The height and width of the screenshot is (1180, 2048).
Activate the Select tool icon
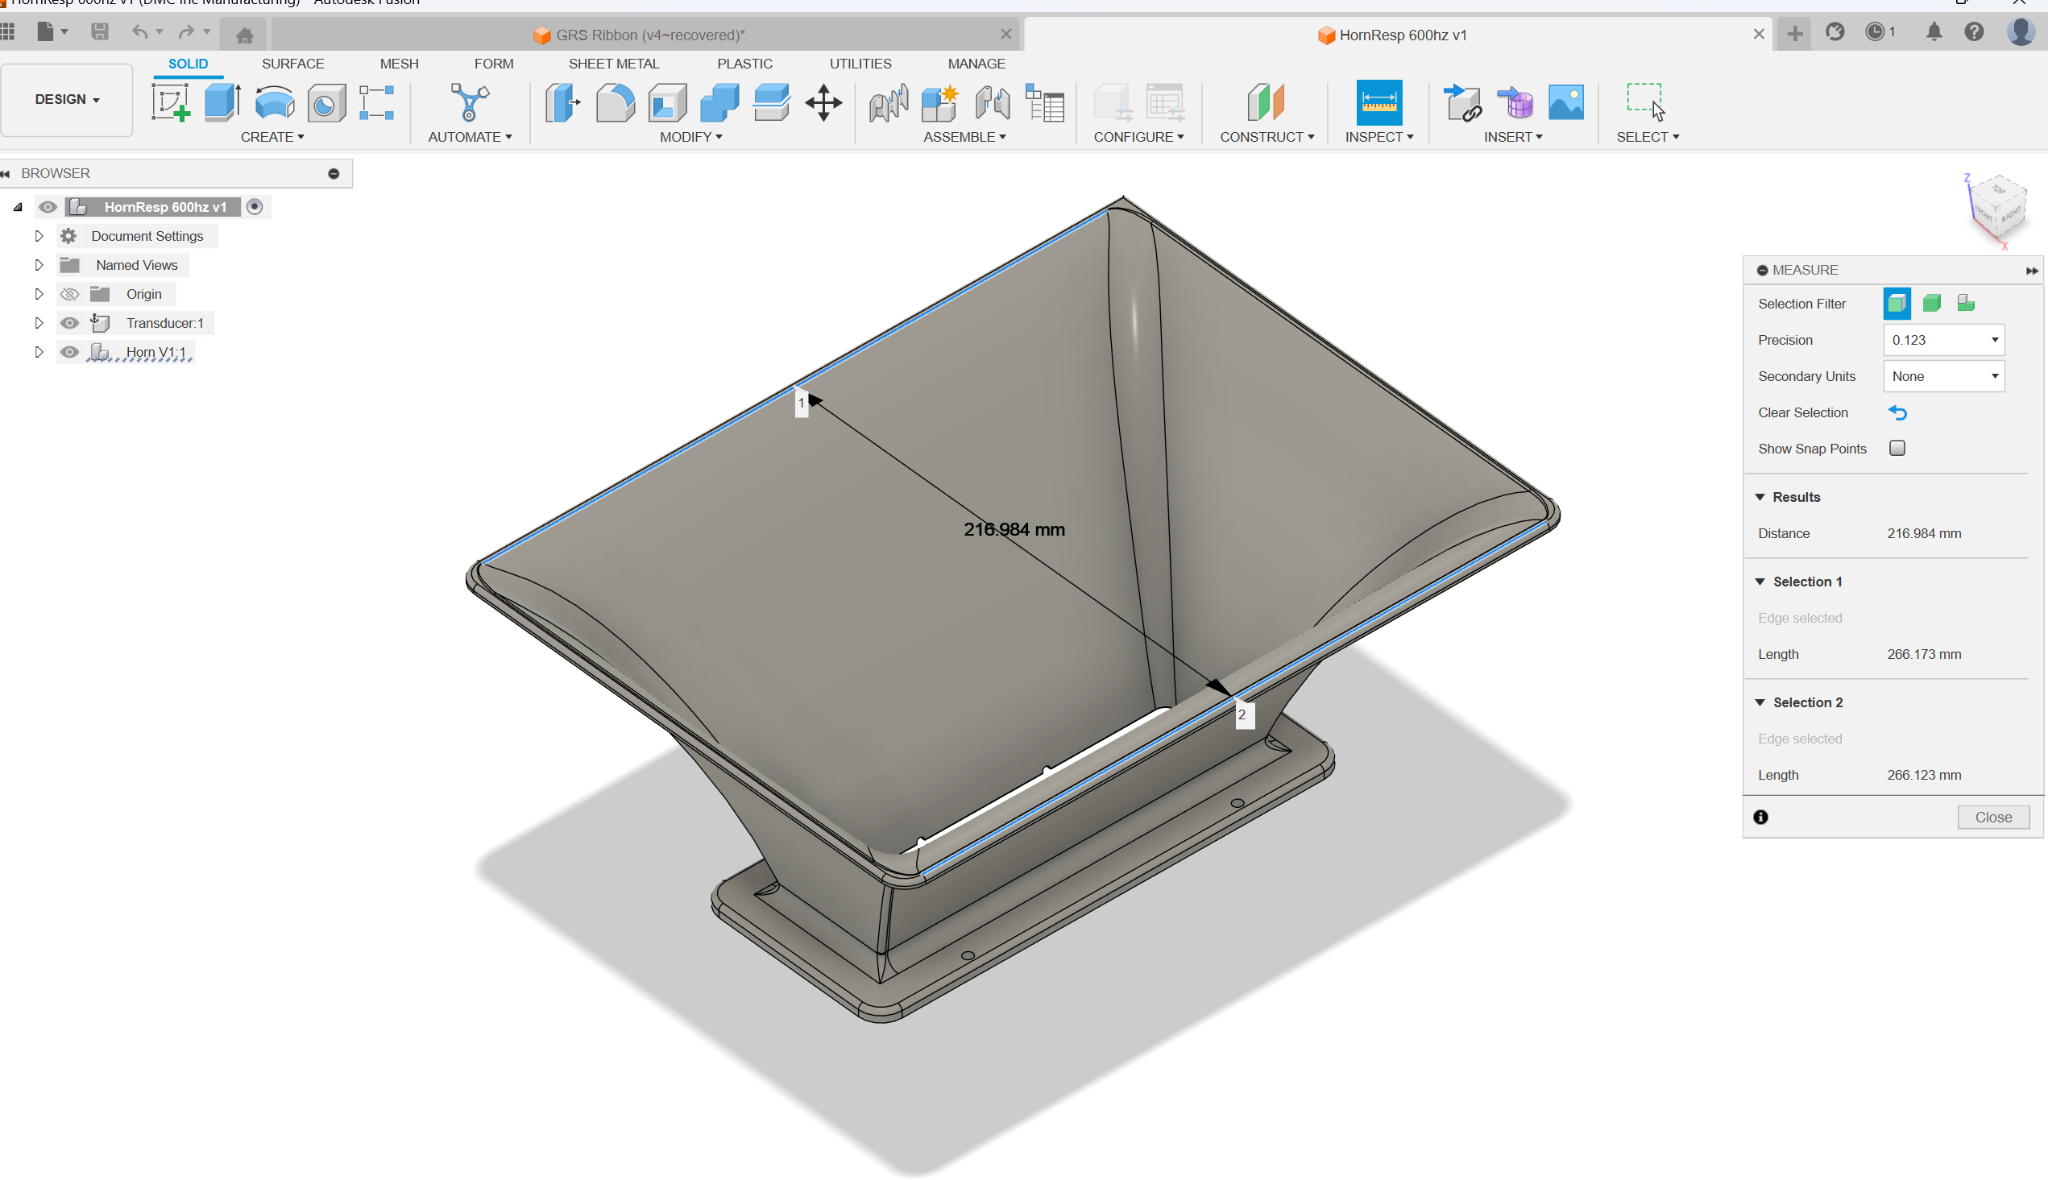pos(1646,102)
